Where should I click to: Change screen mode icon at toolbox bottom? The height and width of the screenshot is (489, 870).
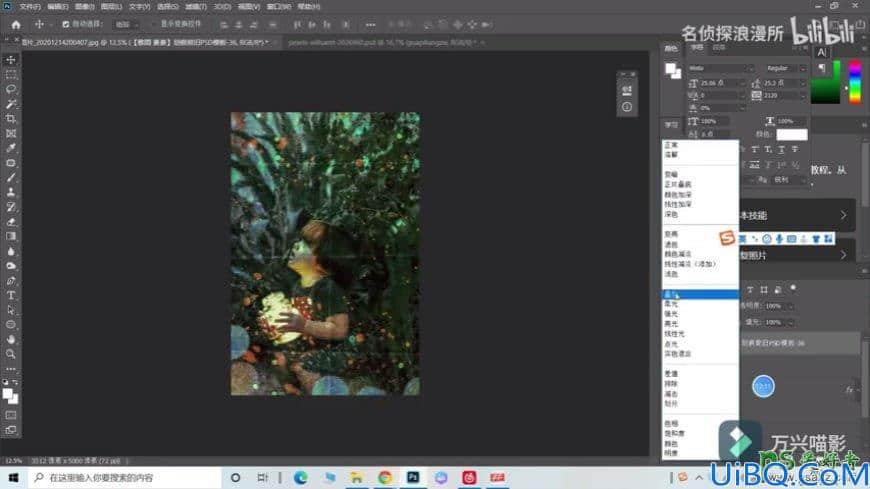click(x=11, y=430)
